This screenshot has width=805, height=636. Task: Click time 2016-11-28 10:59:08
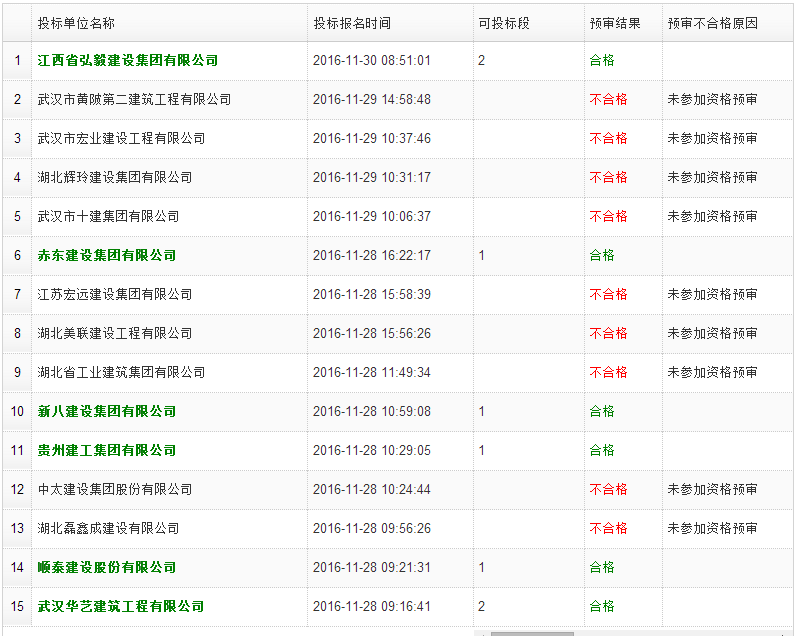point(372,412)
